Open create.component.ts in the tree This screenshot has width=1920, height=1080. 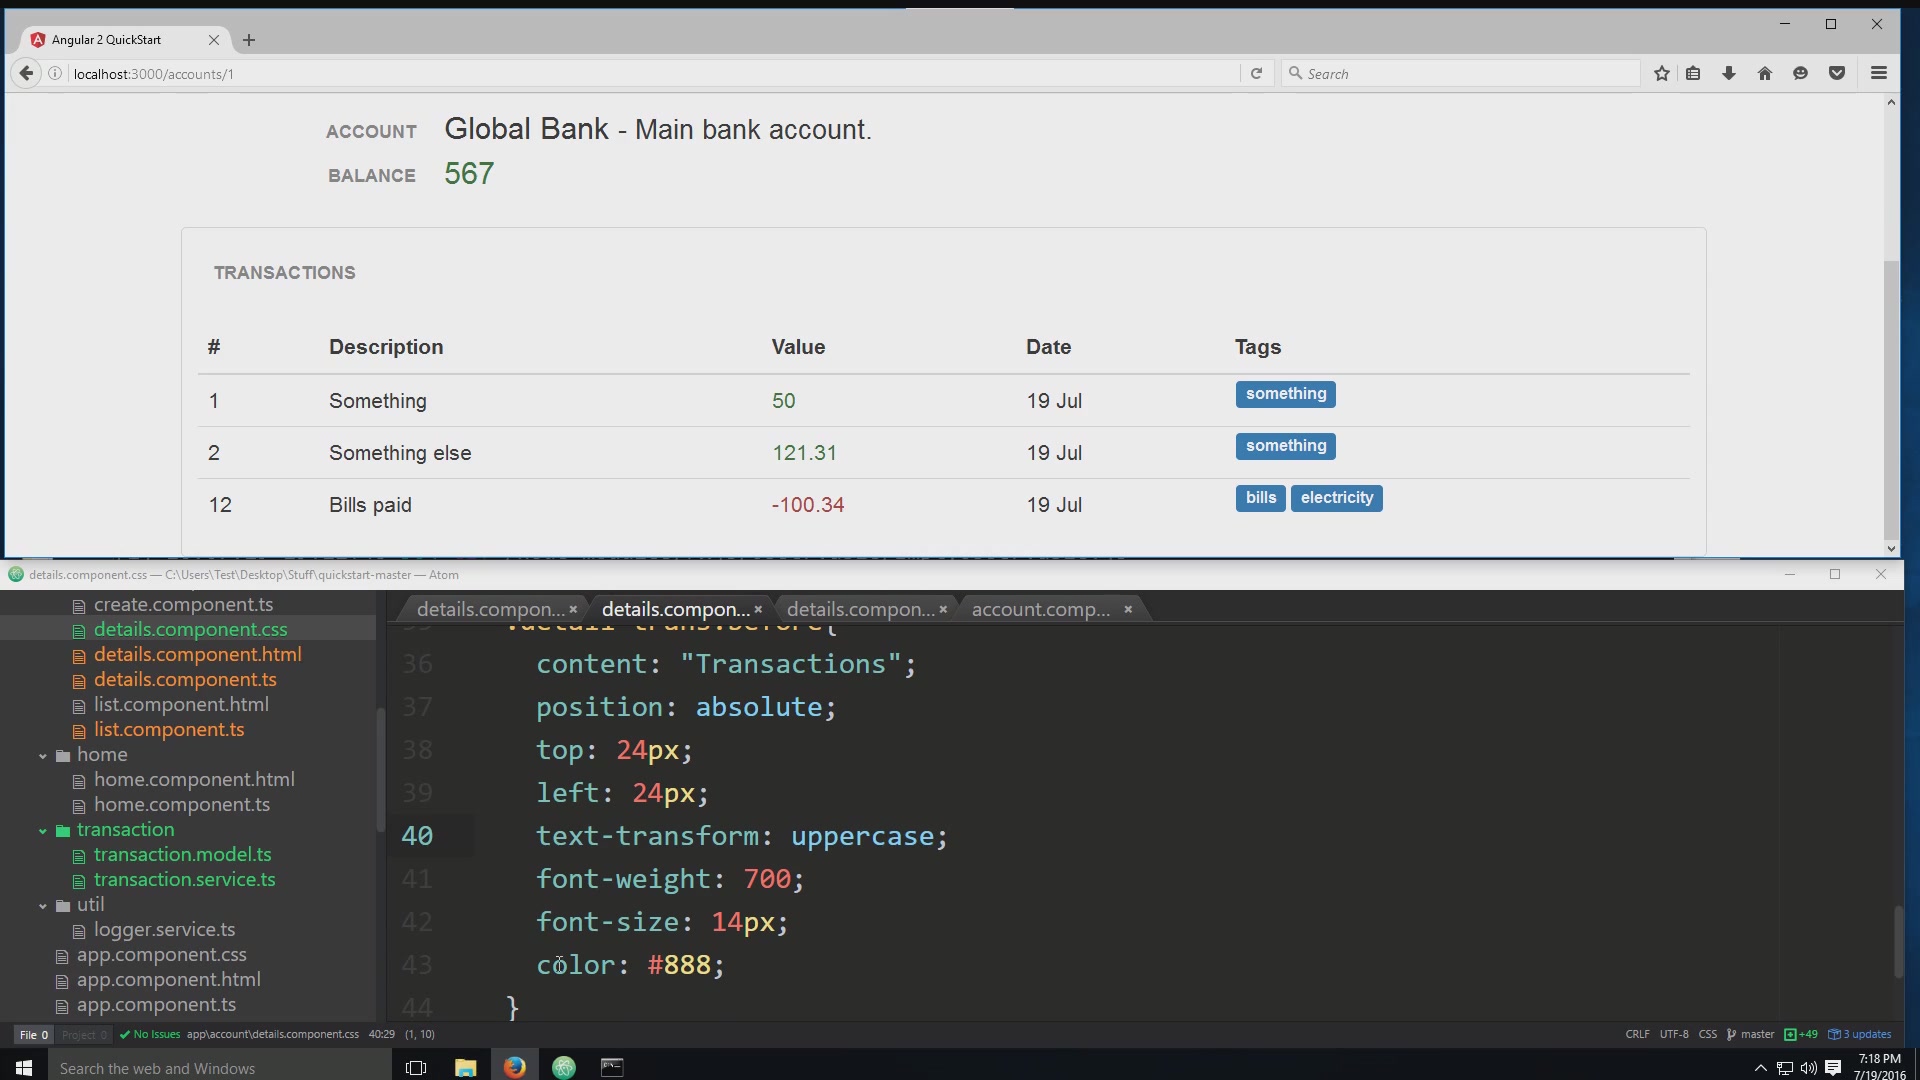point(183,605)
